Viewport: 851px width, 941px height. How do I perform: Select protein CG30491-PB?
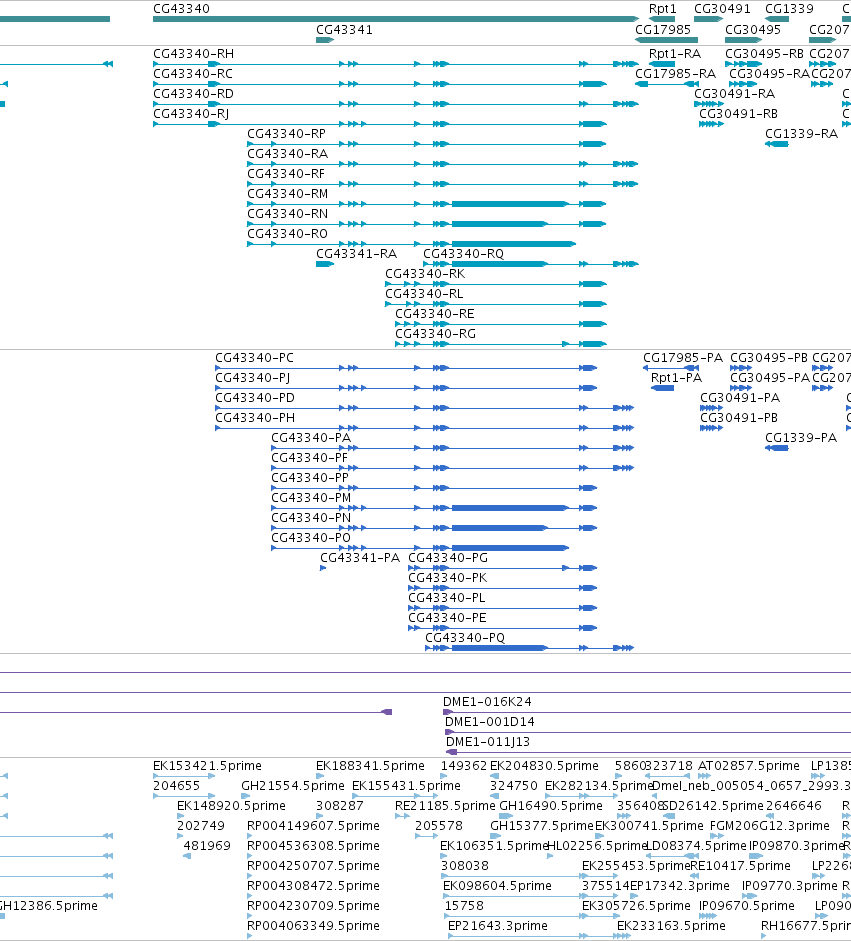point(739,418)
